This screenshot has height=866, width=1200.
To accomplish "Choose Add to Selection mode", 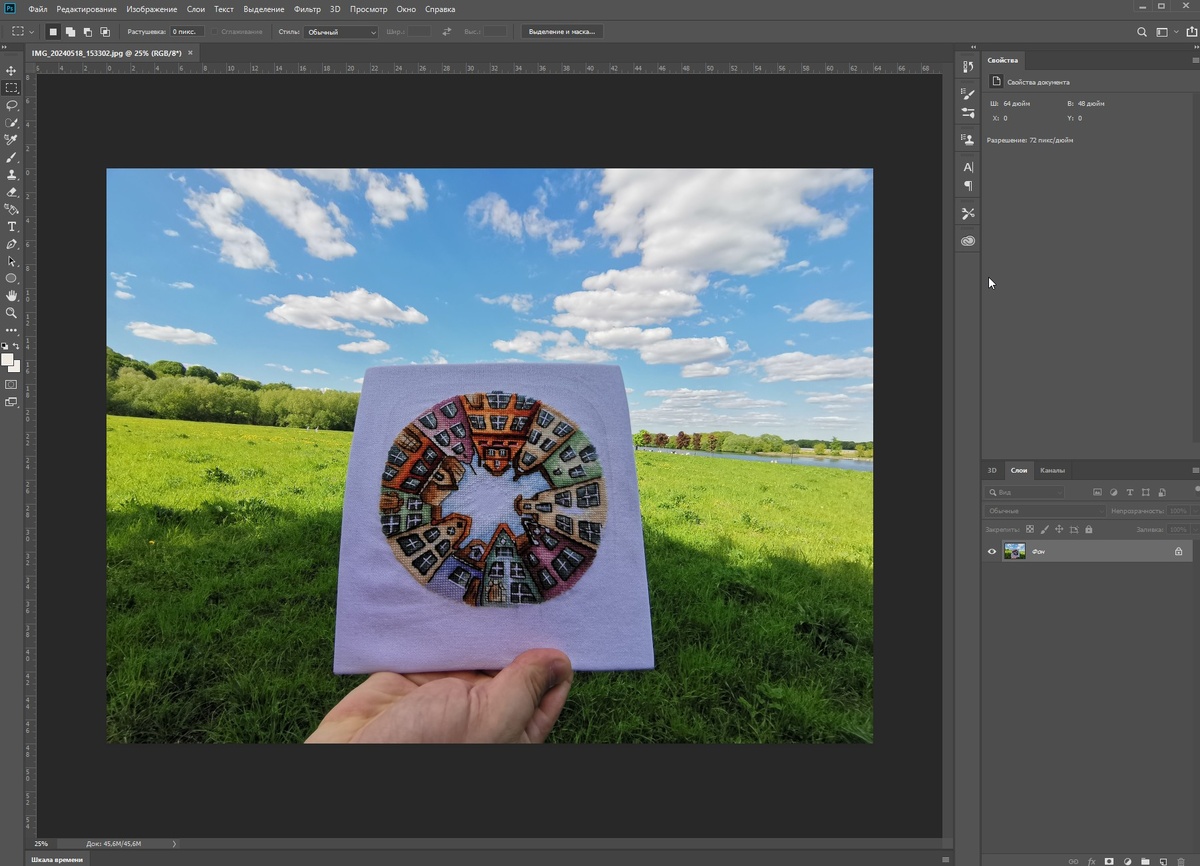I will pos(70,32).
